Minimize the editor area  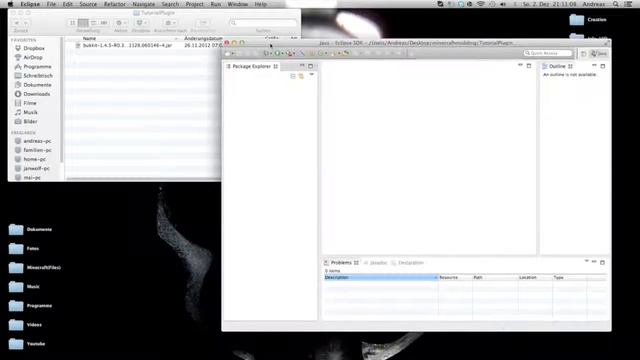pos(520,65)
